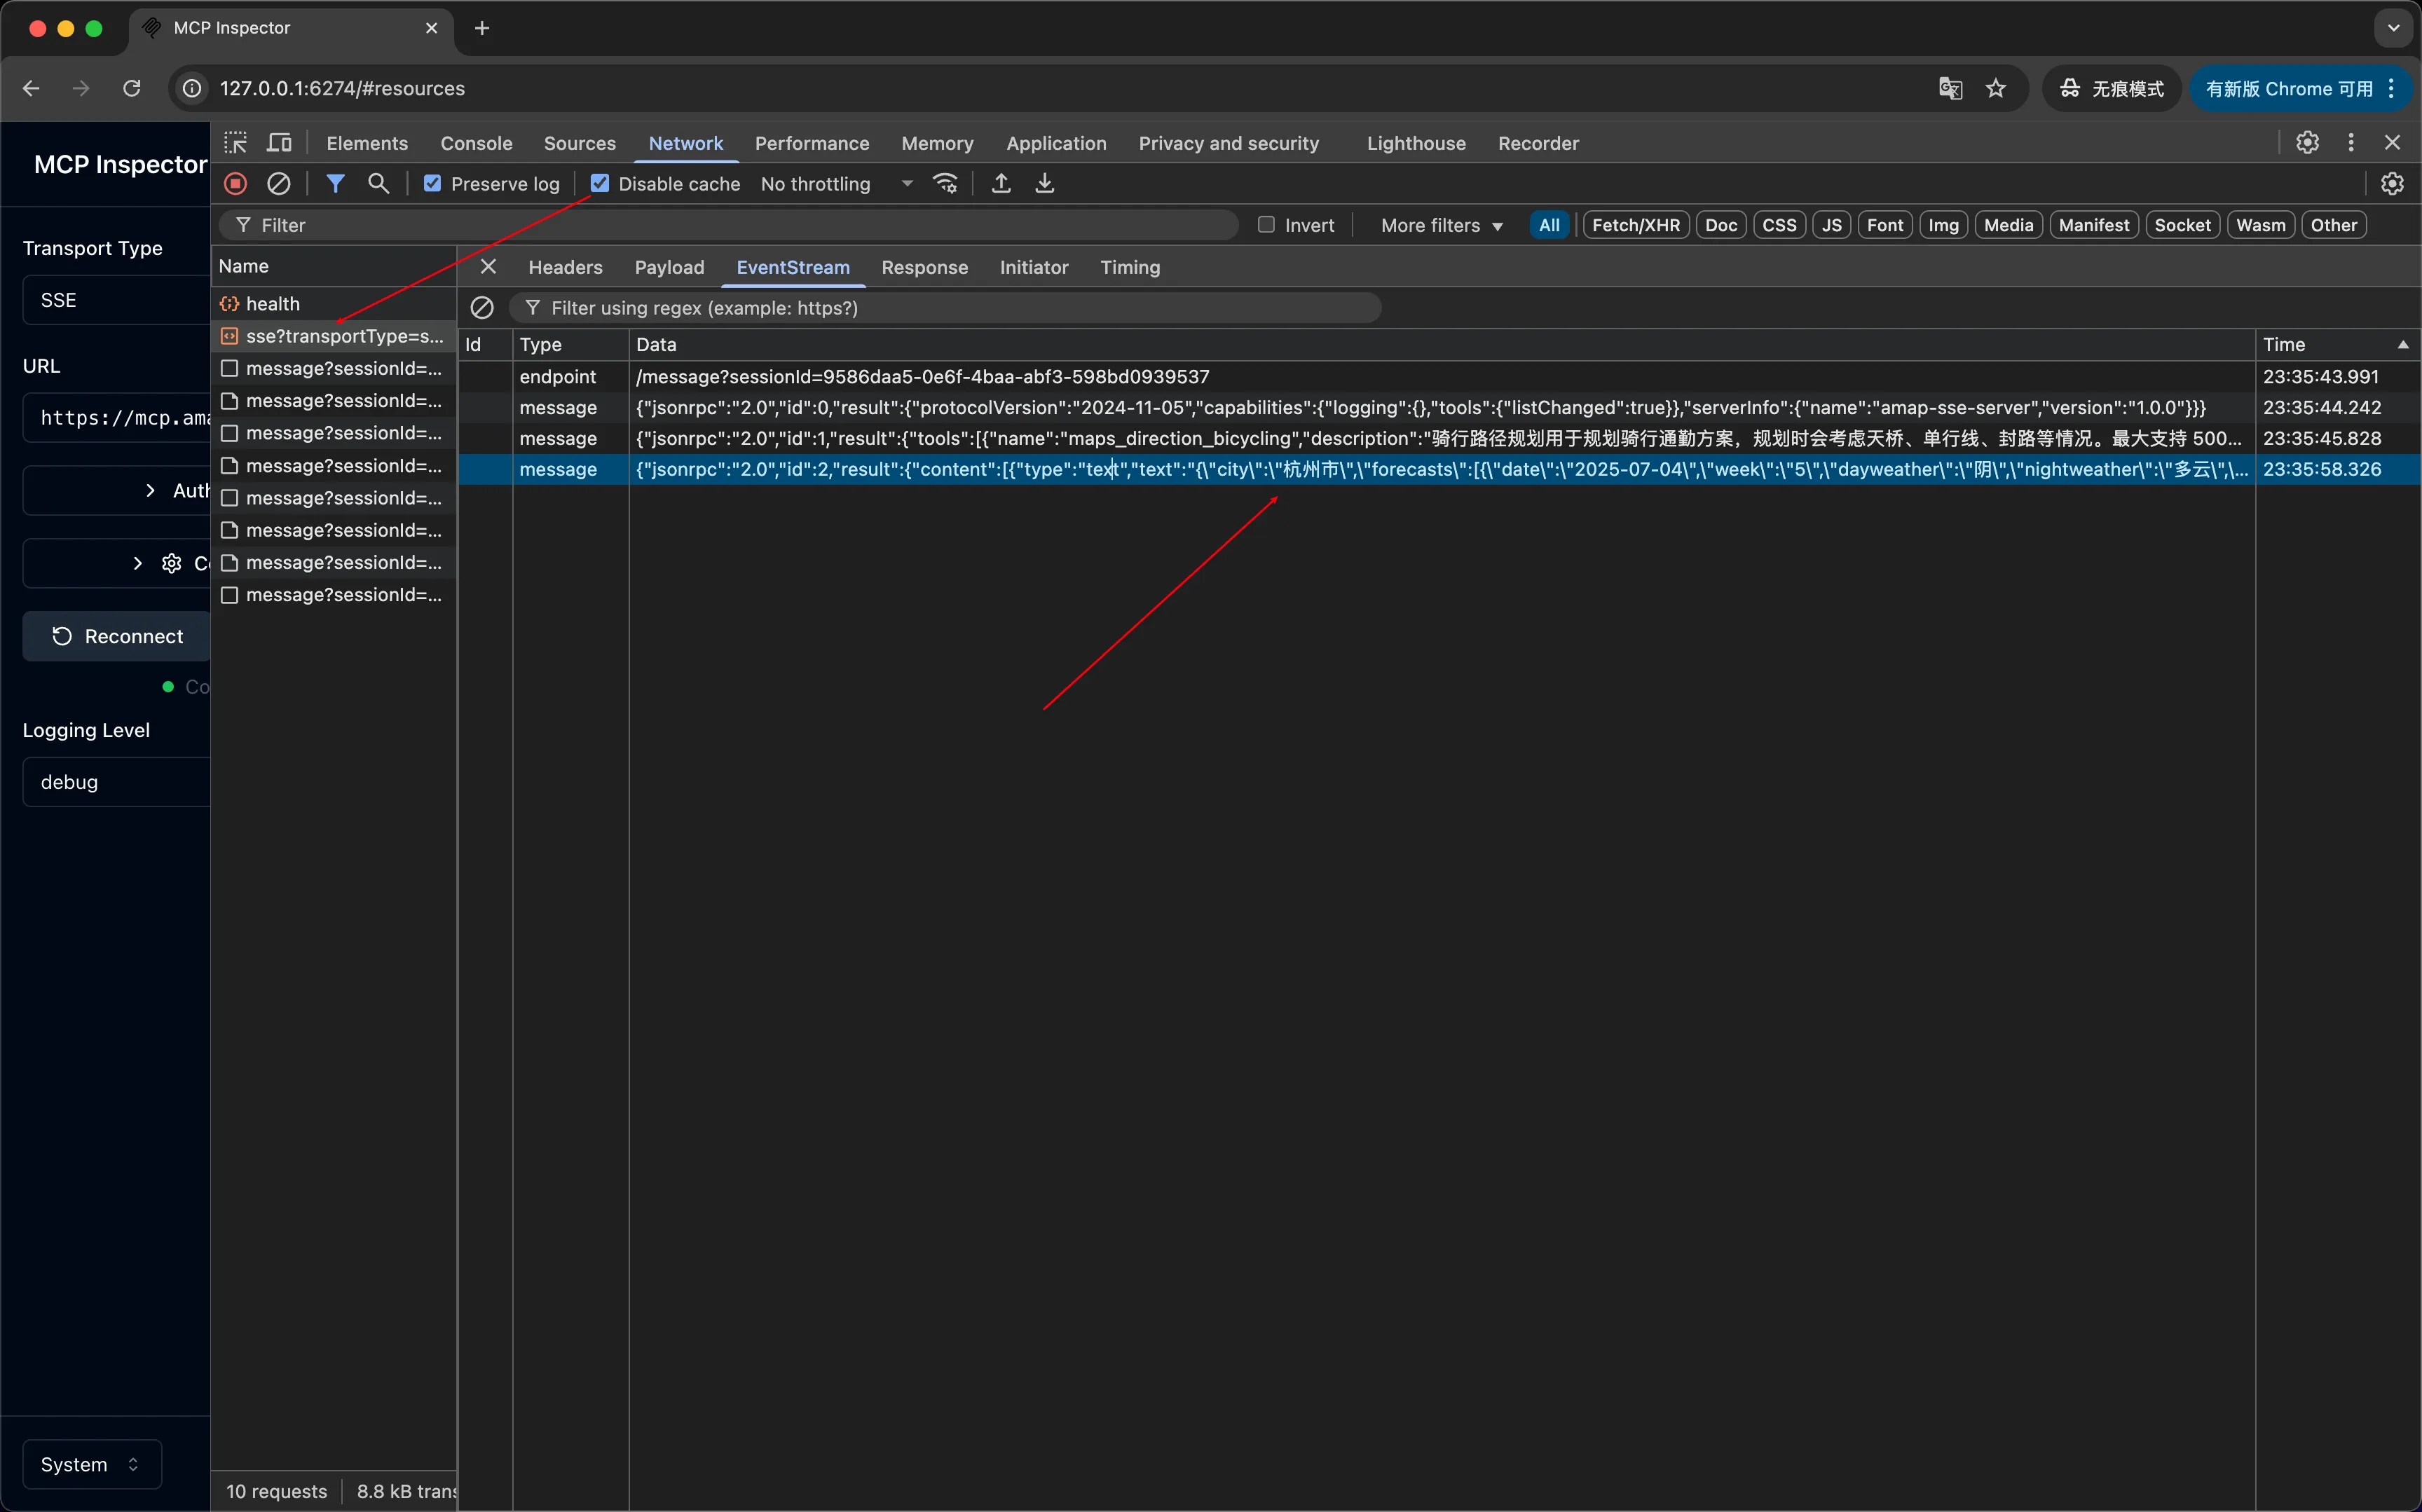Filter requests by Socket type

[2182, 225]
